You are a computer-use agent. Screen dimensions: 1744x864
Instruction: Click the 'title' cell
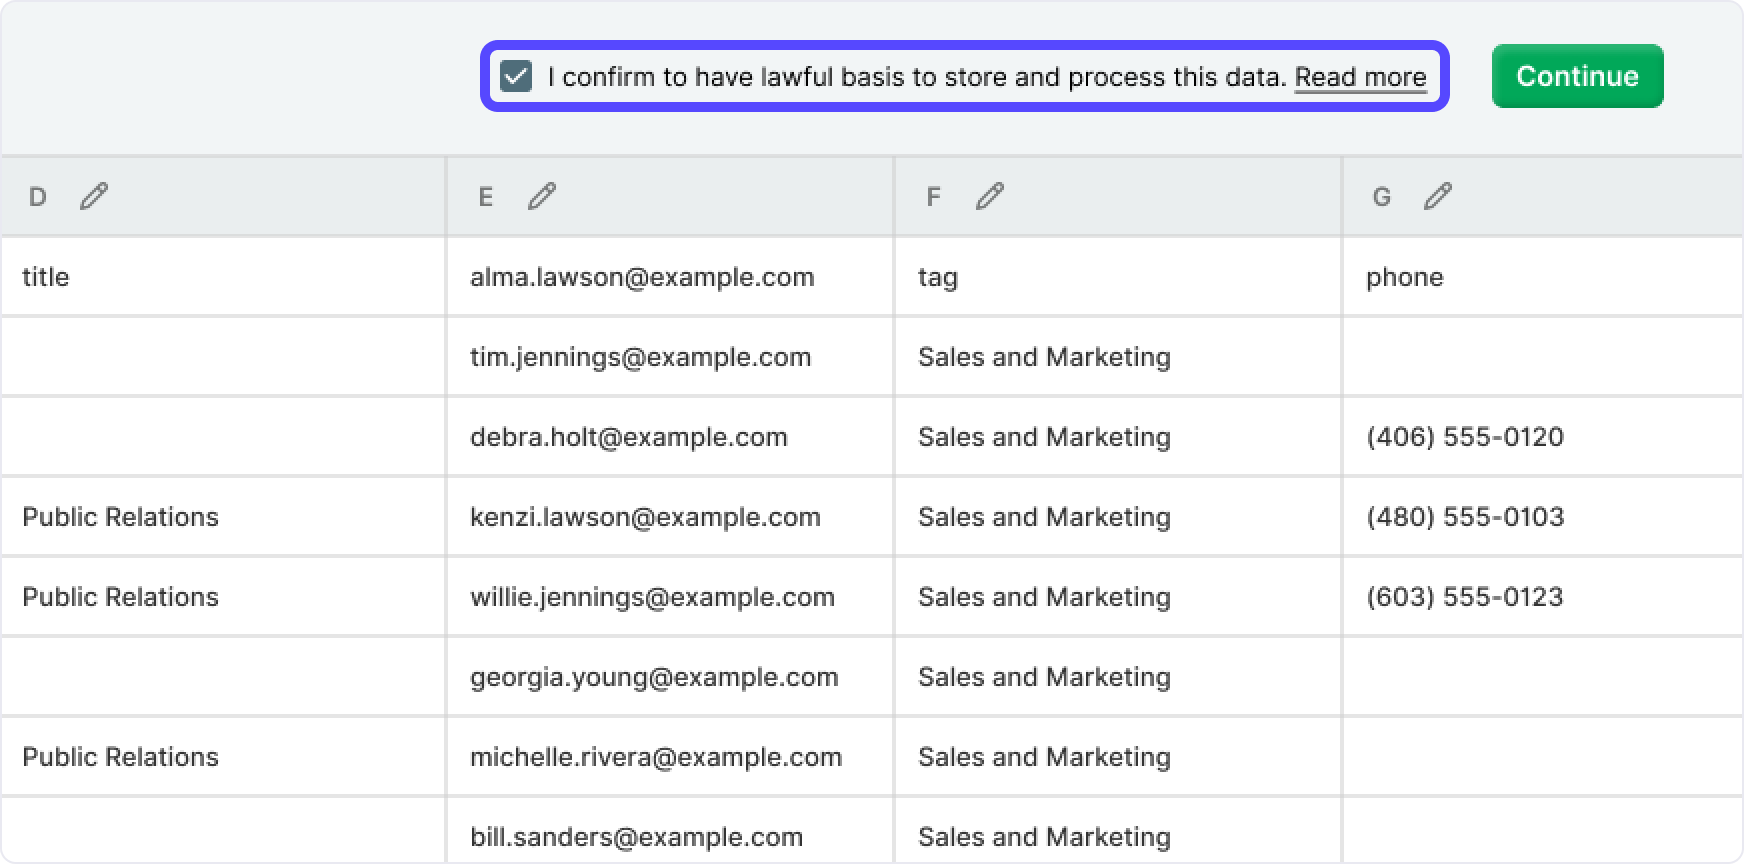tap(223, 277)
